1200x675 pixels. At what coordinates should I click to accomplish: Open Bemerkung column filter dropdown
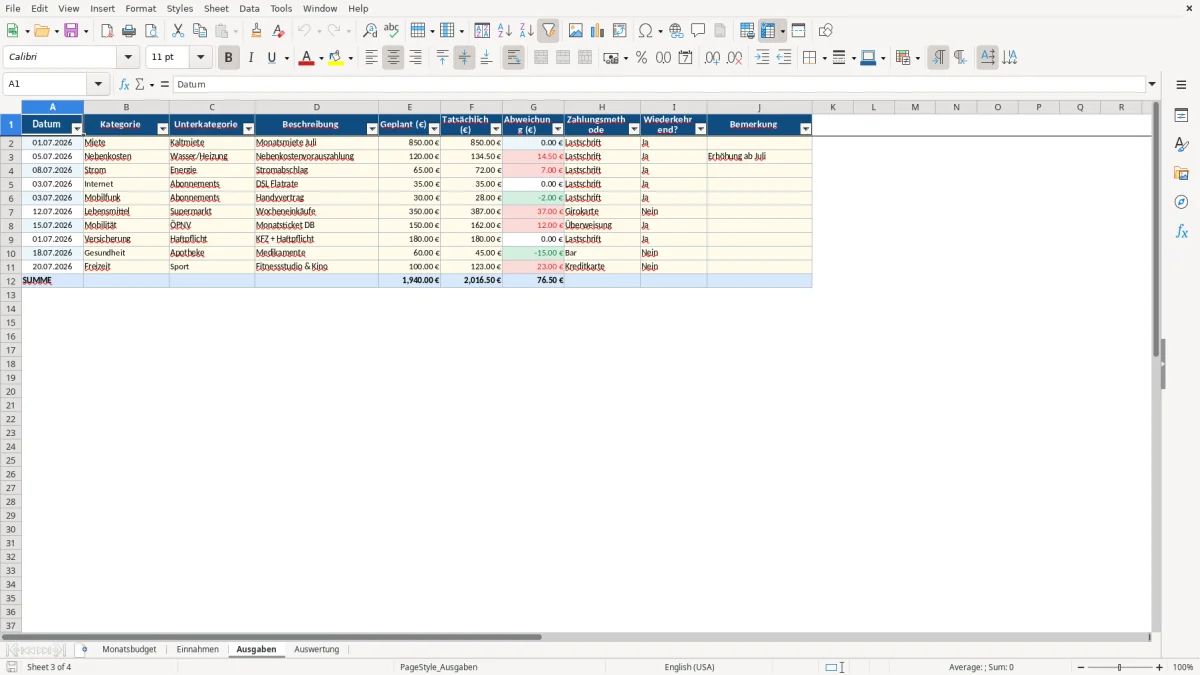[x=806, y=129]
